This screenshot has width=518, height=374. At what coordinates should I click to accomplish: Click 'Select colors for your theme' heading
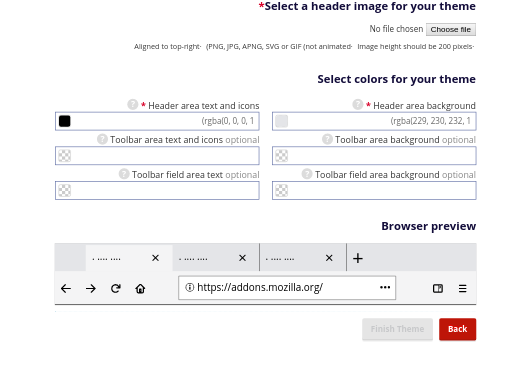pyautogui.click(x=396, y=79)
